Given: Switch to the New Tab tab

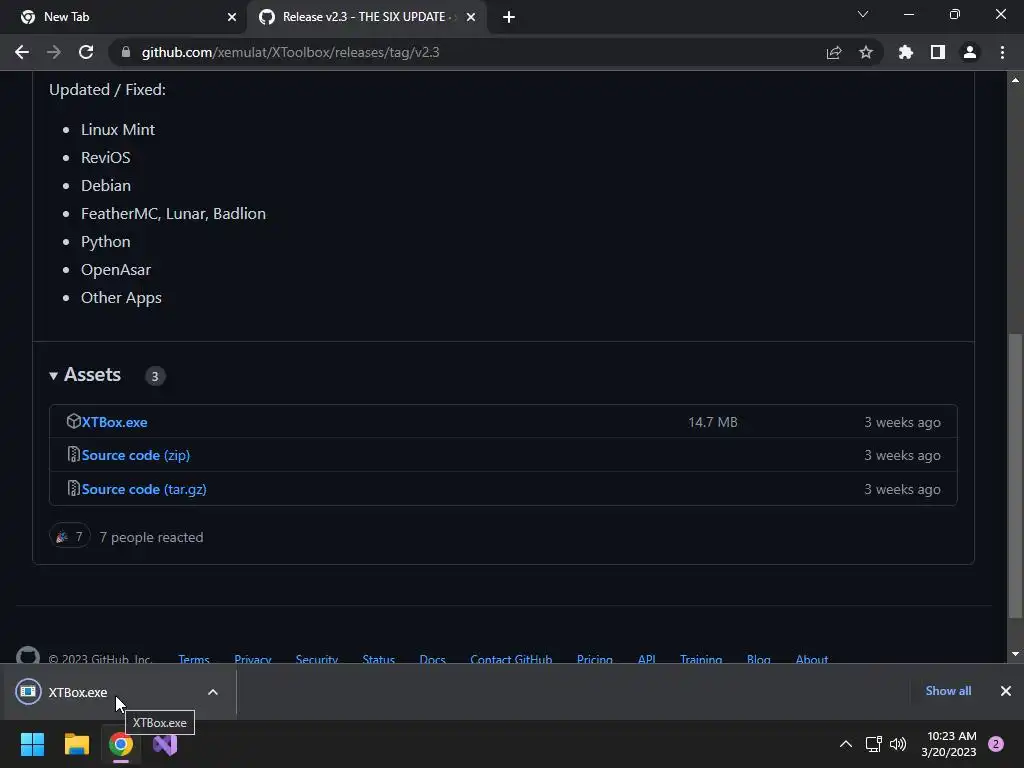Looking at the screenshot, I should coord(122,17).
